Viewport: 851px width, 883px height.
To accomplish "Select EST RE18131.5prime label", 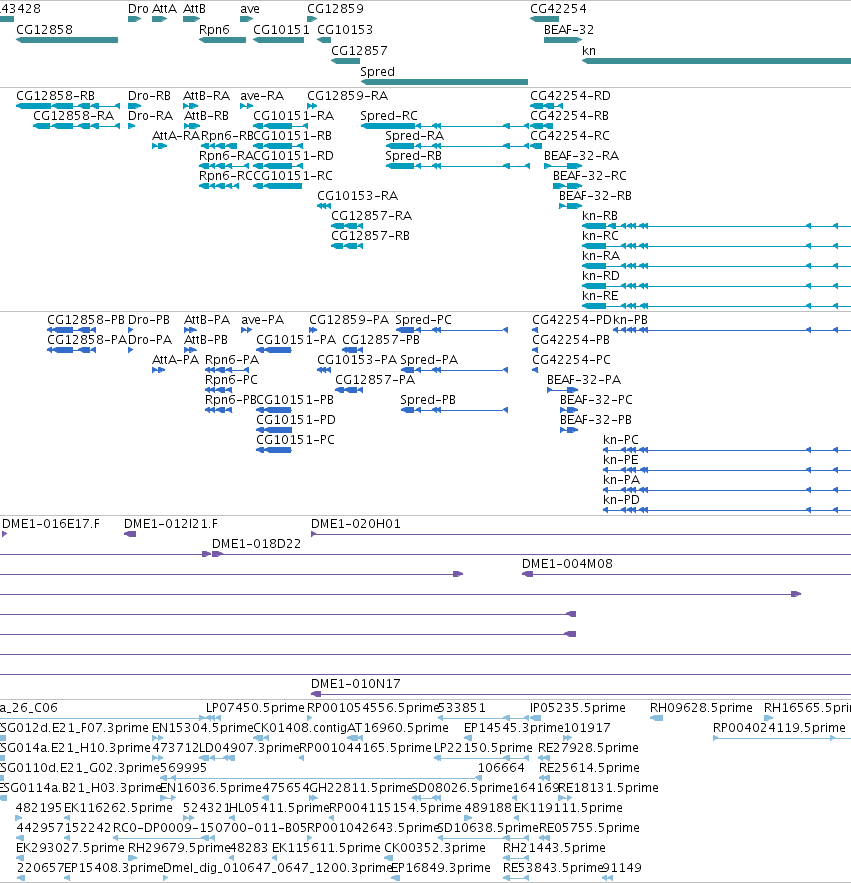I will [609, 788].
